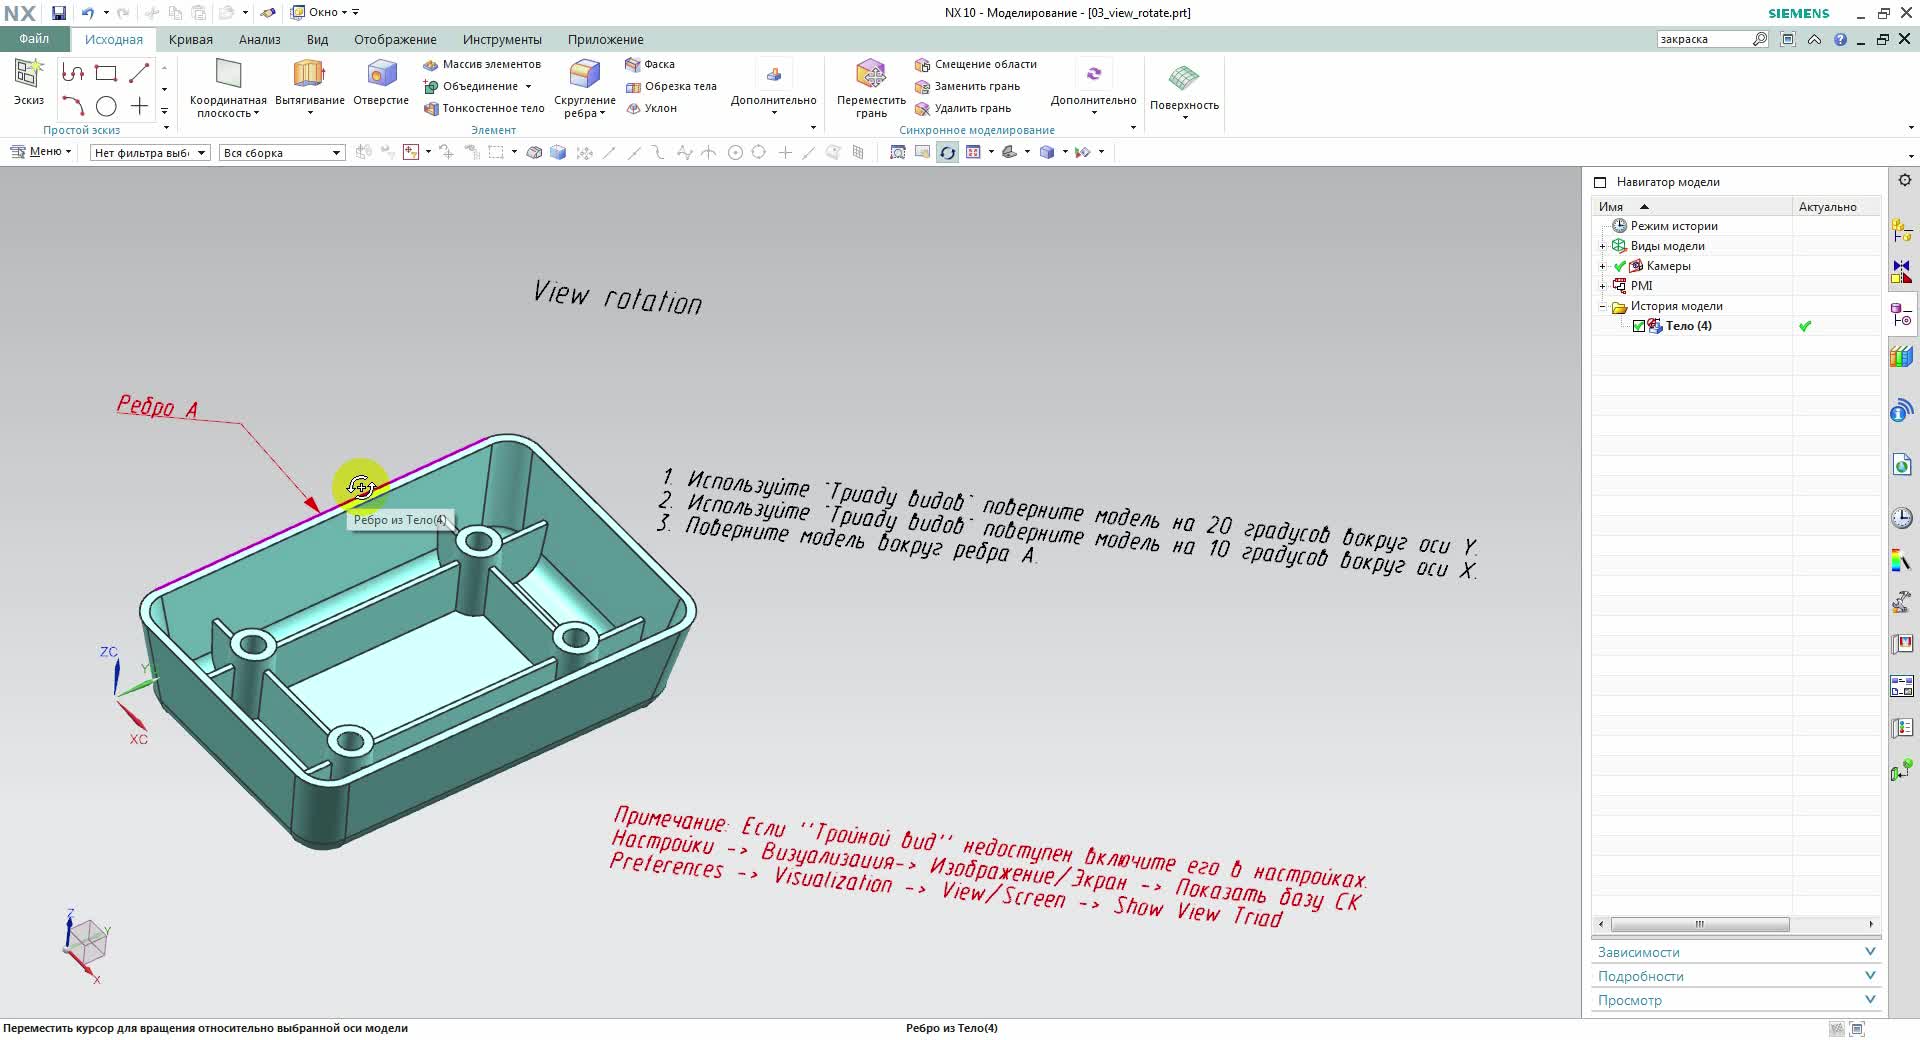Toggle the quadrant snap point
1920x1040 pixels.
[x=759, y=152]
